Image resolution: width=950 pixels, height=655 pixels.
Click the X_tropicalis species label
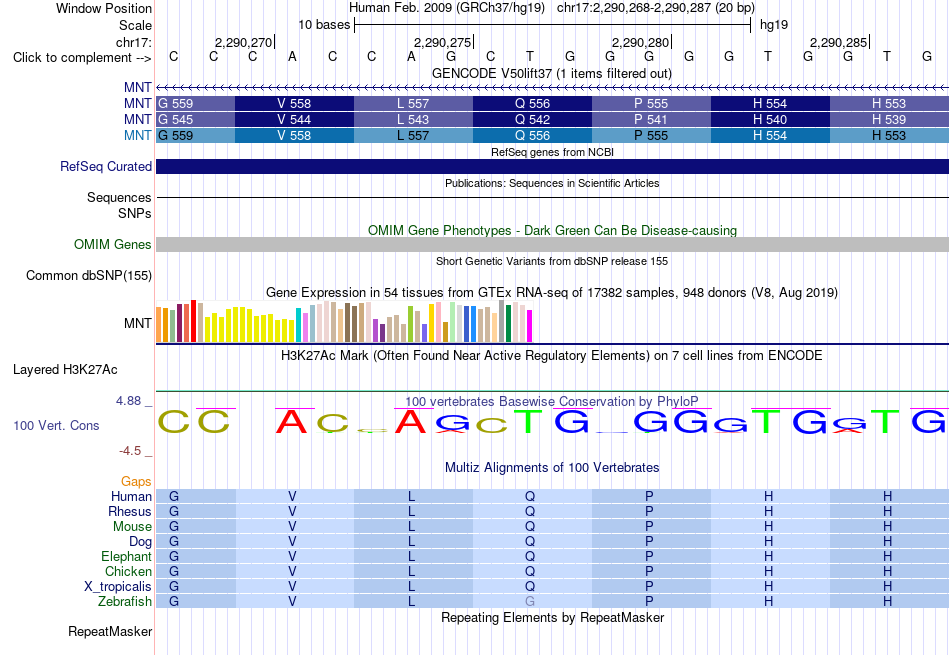coord(118,587)
